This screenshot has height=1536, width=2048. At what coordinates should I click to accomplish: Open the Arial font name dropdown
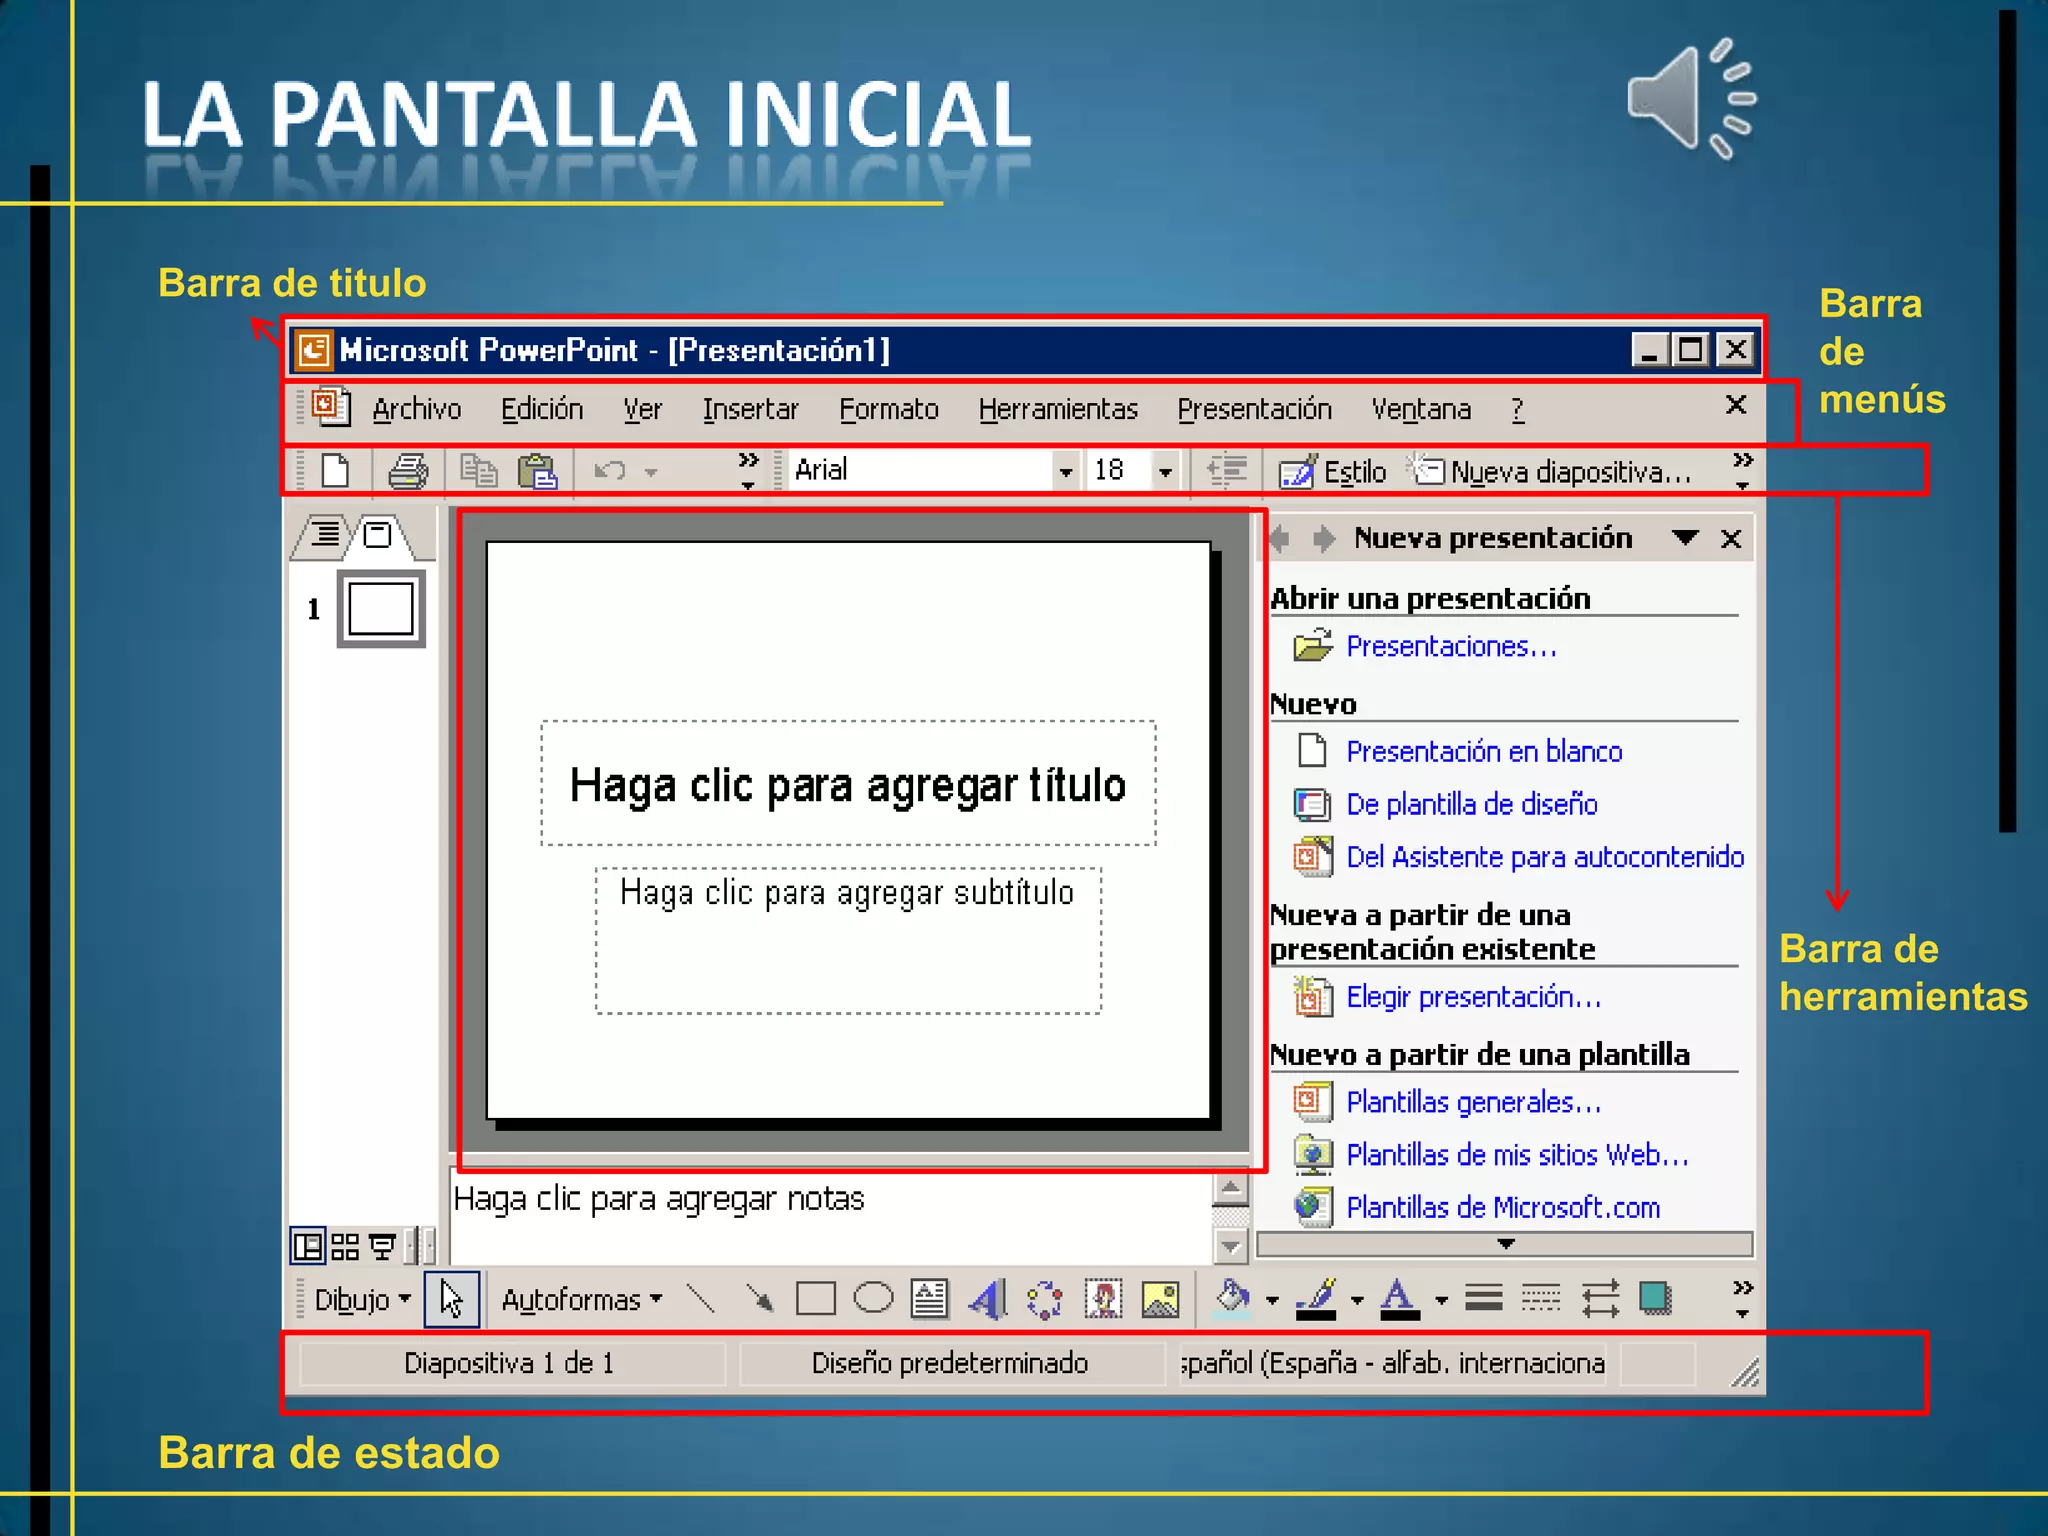[1066, 471]
